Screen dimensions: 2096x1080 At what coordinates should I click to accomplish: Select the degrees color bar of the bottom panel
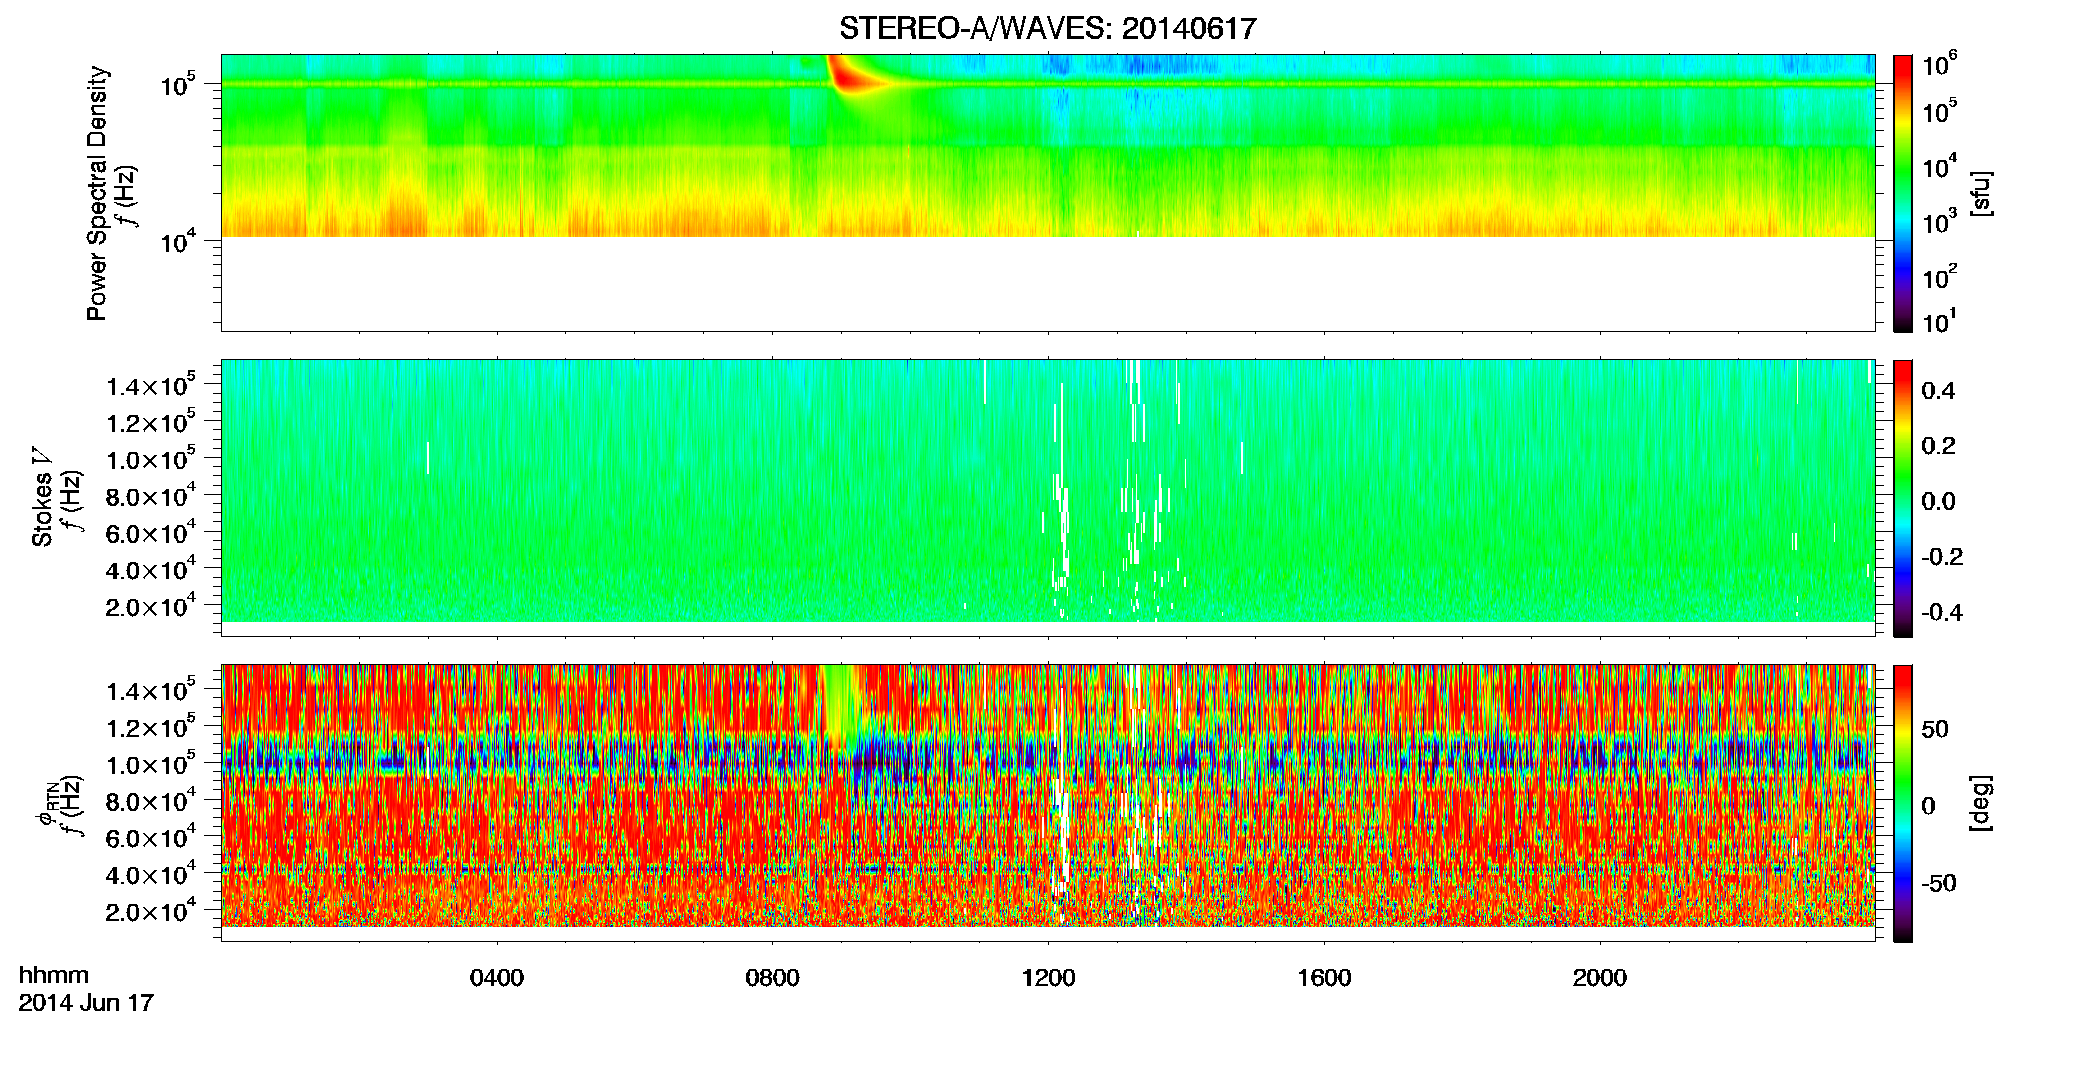pyautogui.click(x=1902, y=803)
